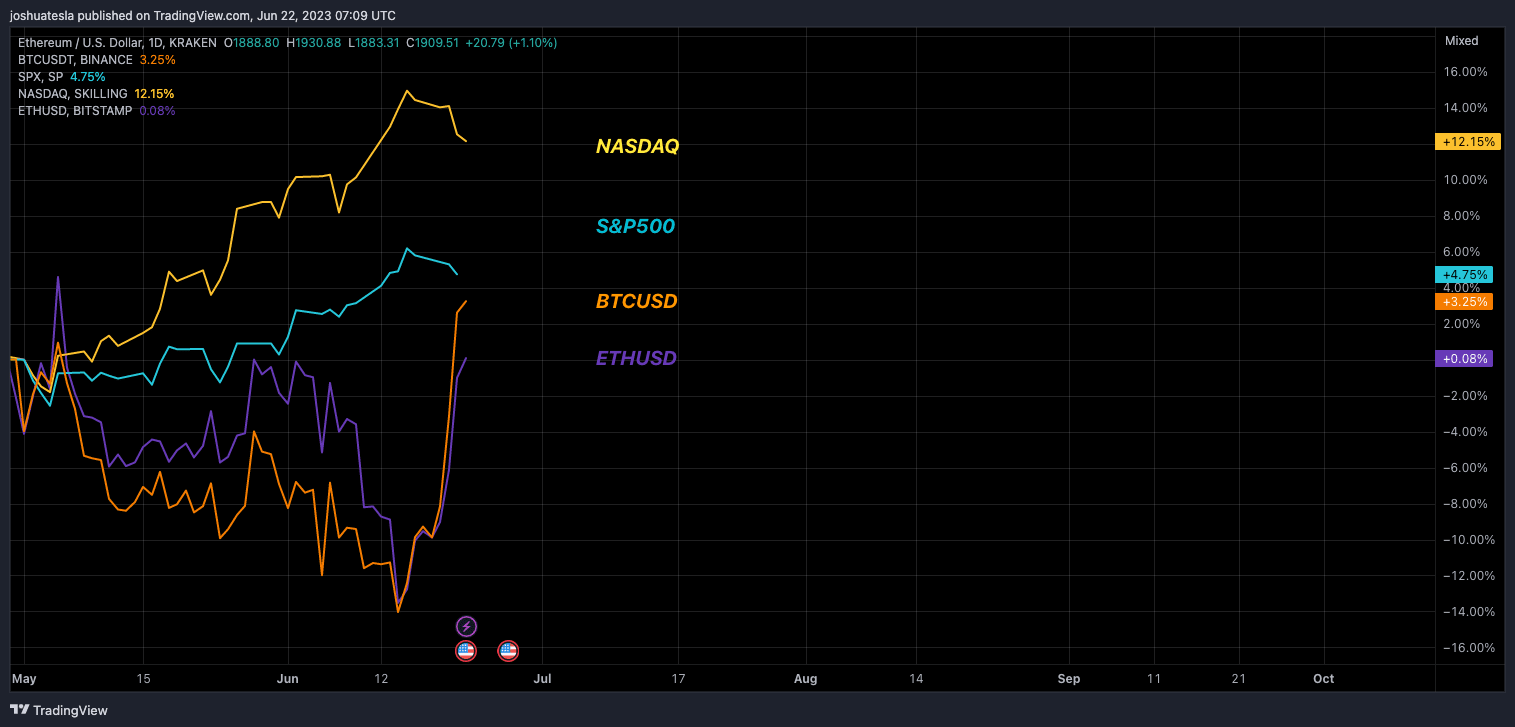Click the first US flag event marker
Viewport: 1515px width, 727px height.
[466, 651]
